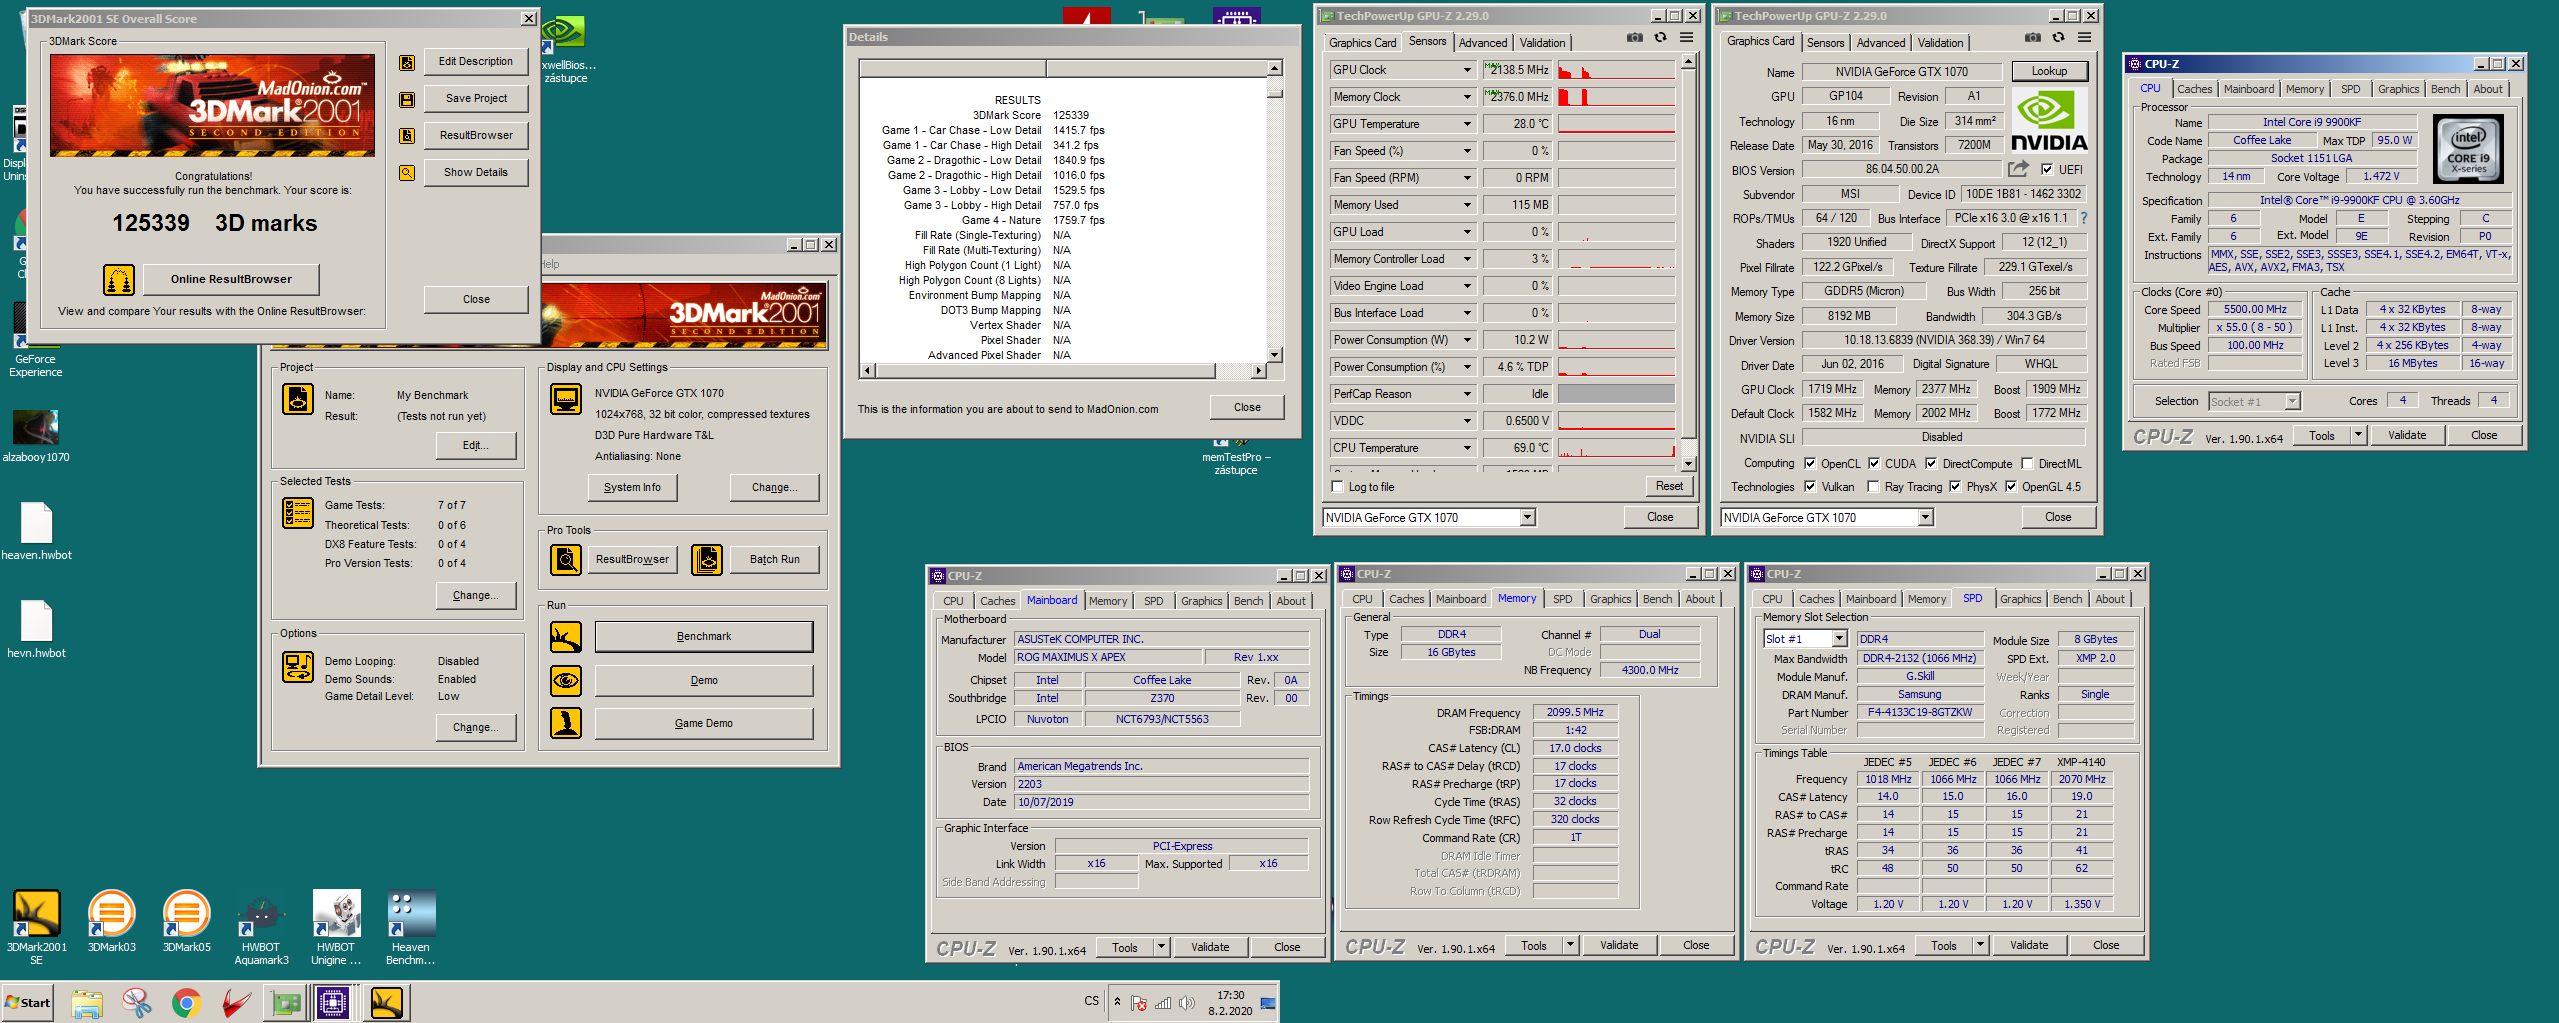2559x1023 pixels.
Task: Toggle the UEFI checkbox in GPU-Z
Action: (2047, 170)
